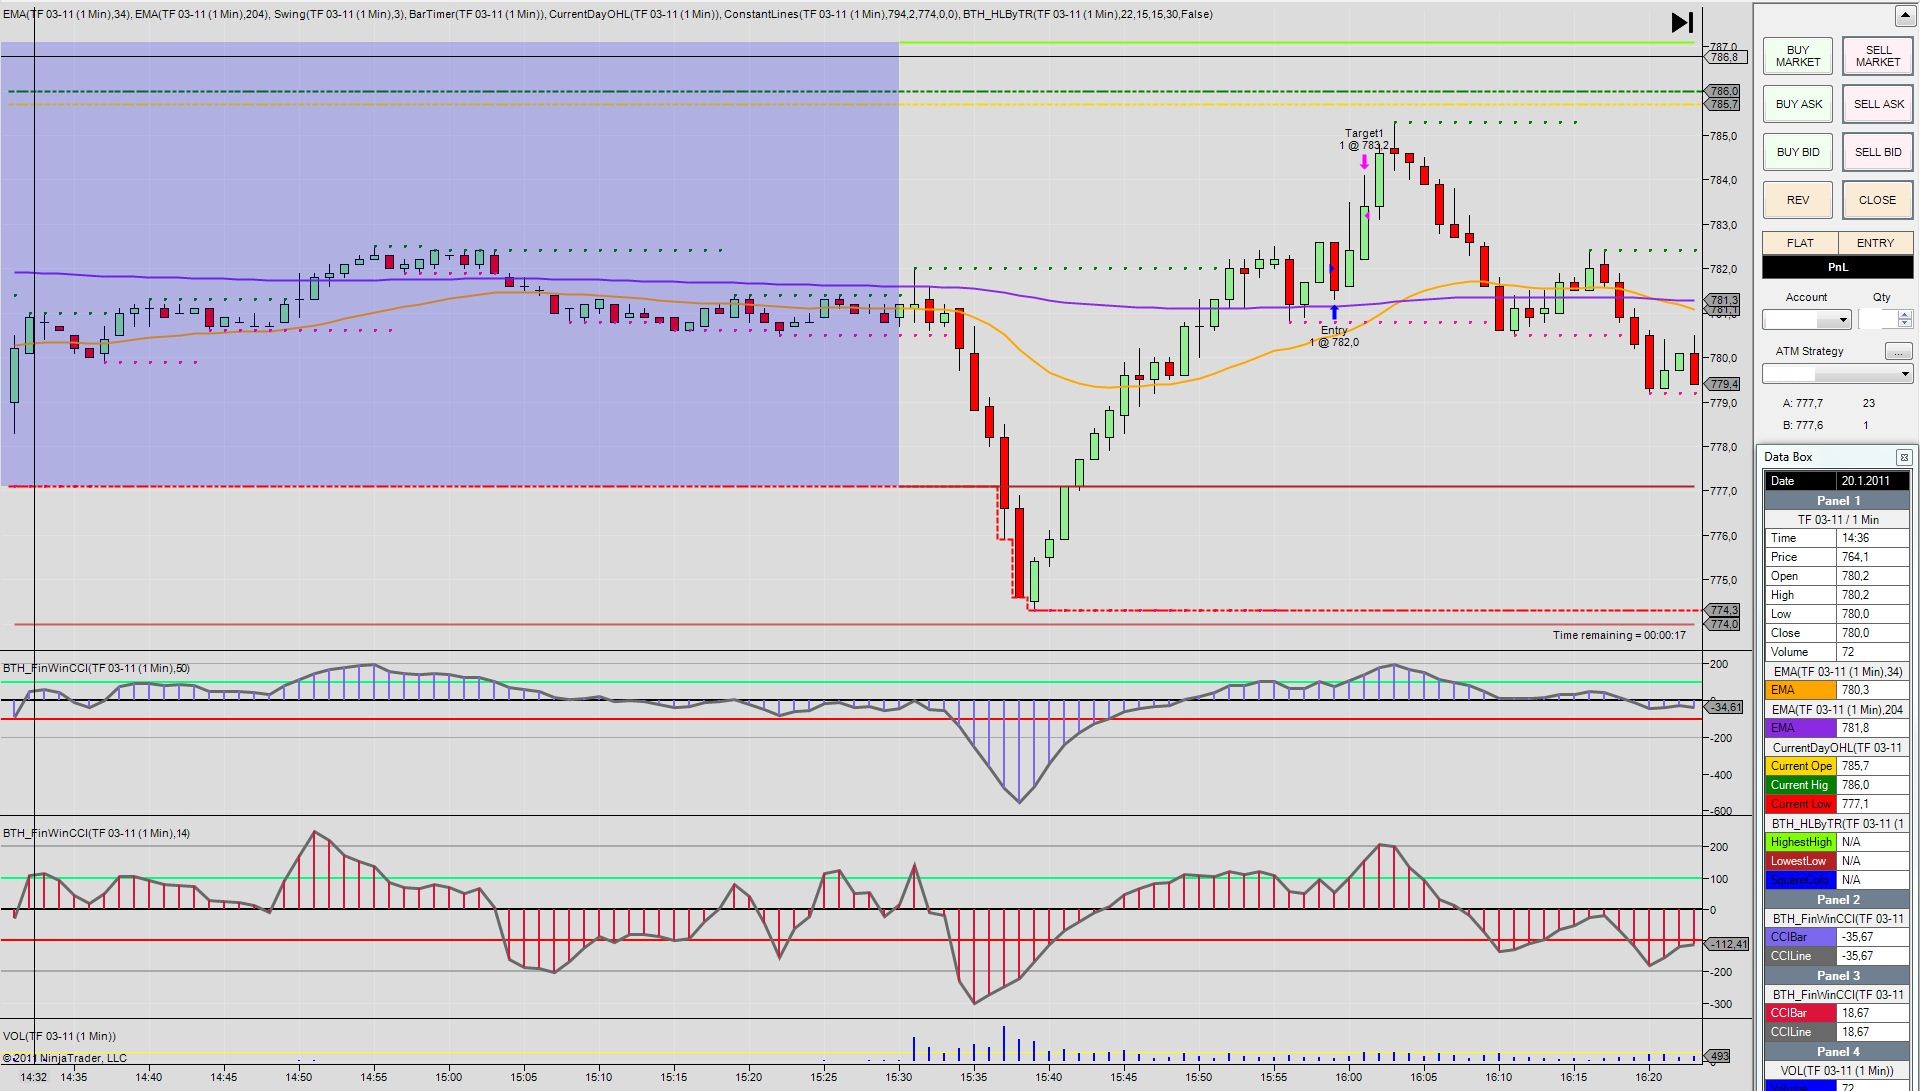Click the orange EMA color swatch

tap(1800, 690)
